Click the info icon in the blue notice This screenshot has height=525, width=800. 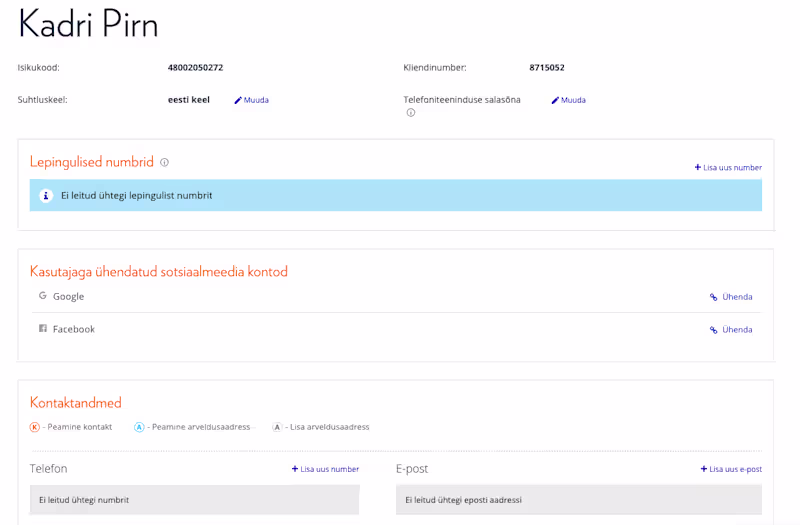tap(46, 195)
